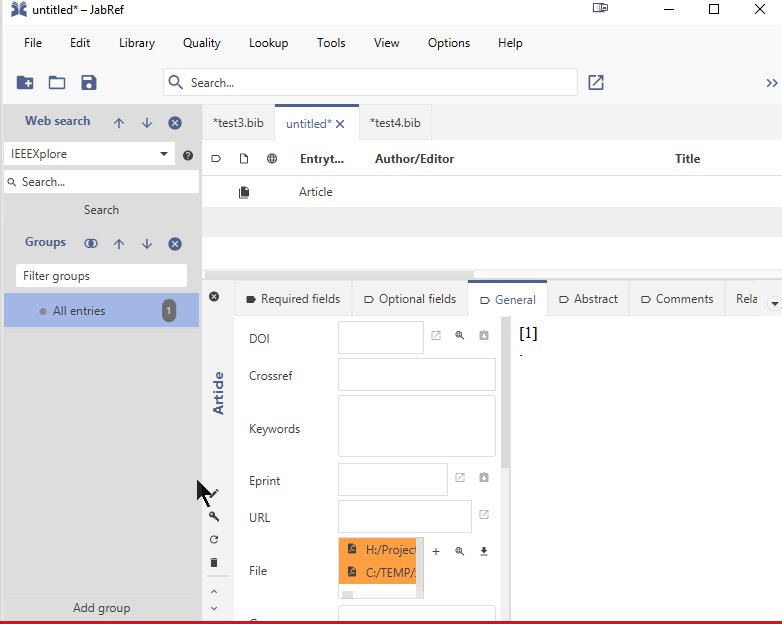Click the Crossref input field

tap(416, 375)
